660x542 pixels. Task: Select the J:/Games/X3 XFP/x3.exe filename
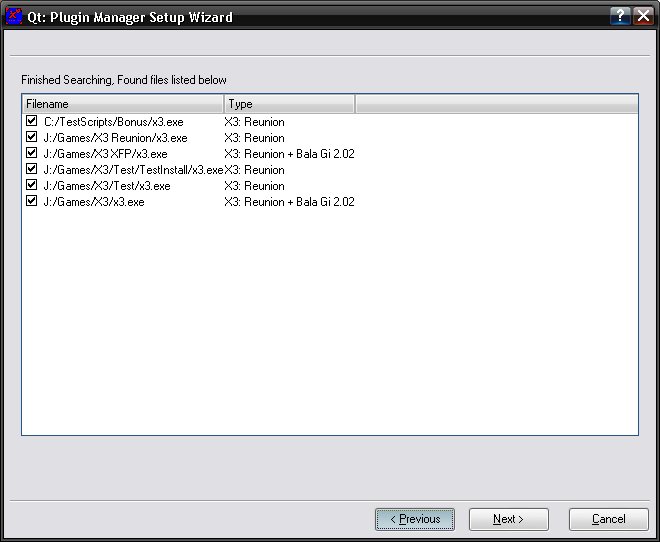point(105,154)
